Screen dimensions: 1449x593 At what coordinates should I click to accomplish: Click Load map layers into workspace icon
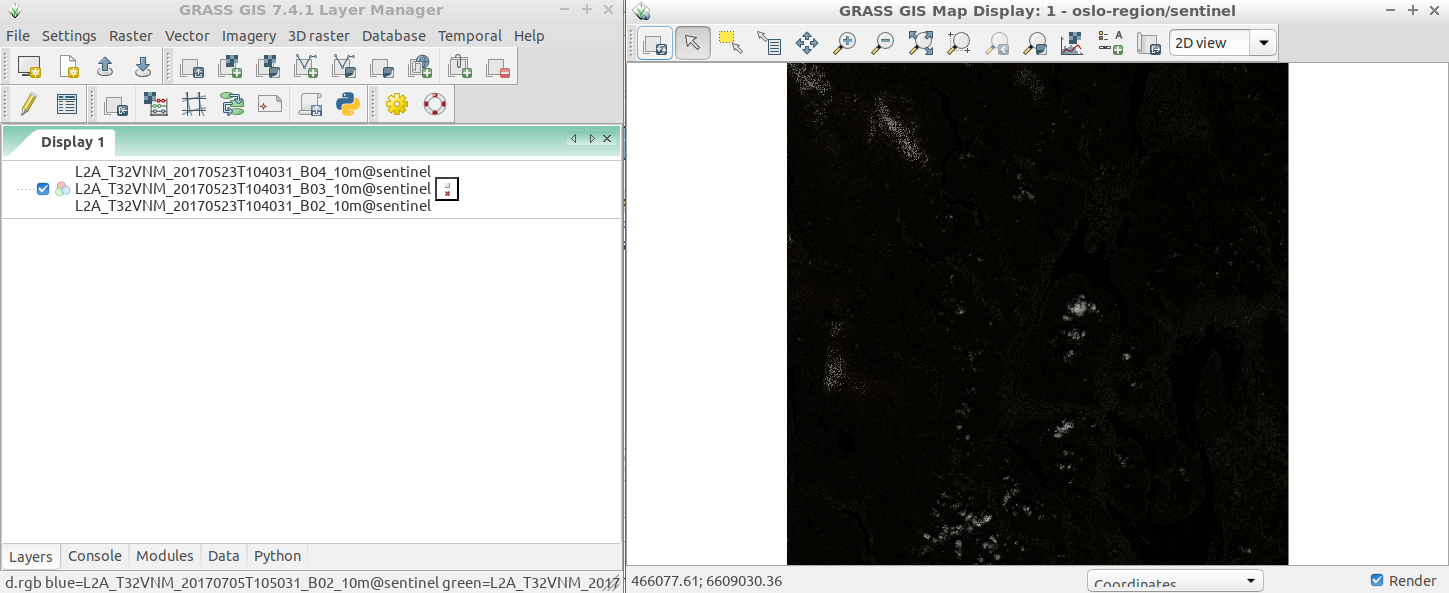click(192, 67)
